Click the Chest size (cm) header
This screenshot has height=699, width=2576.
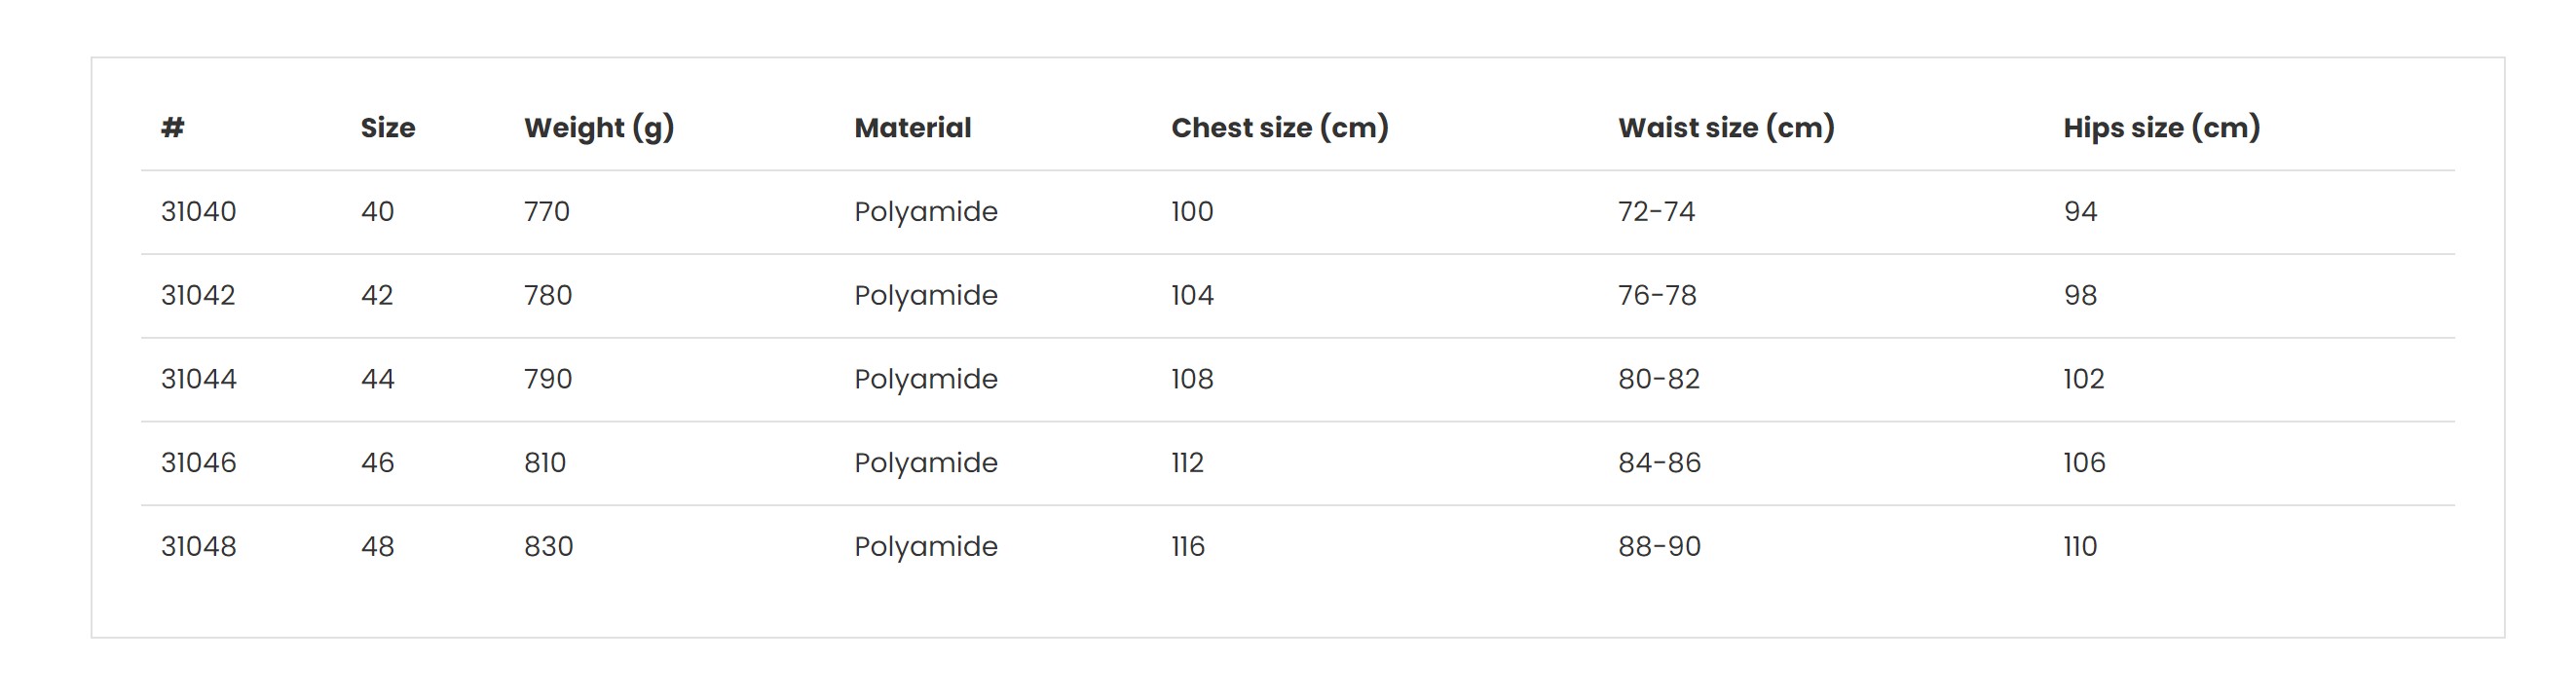(1280, 129)
